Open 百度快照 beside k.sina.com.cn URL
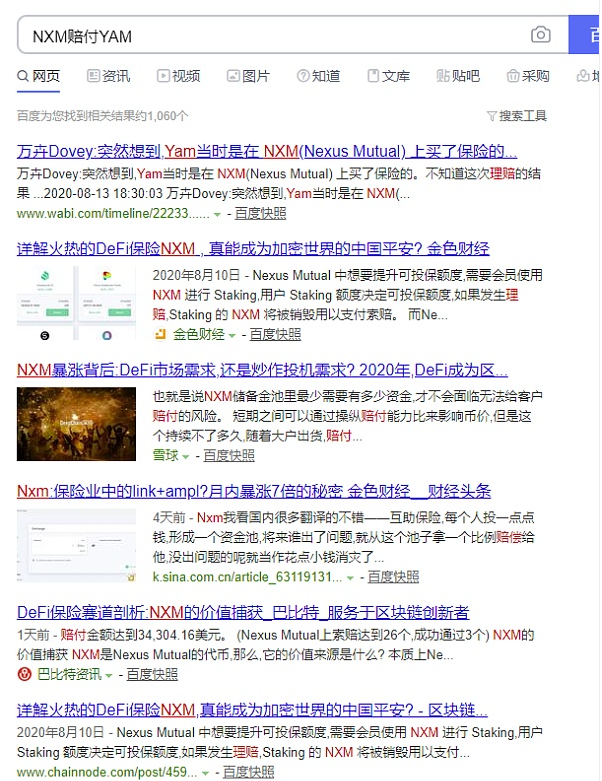The image size is (602, 781). (x=393, y=577)
